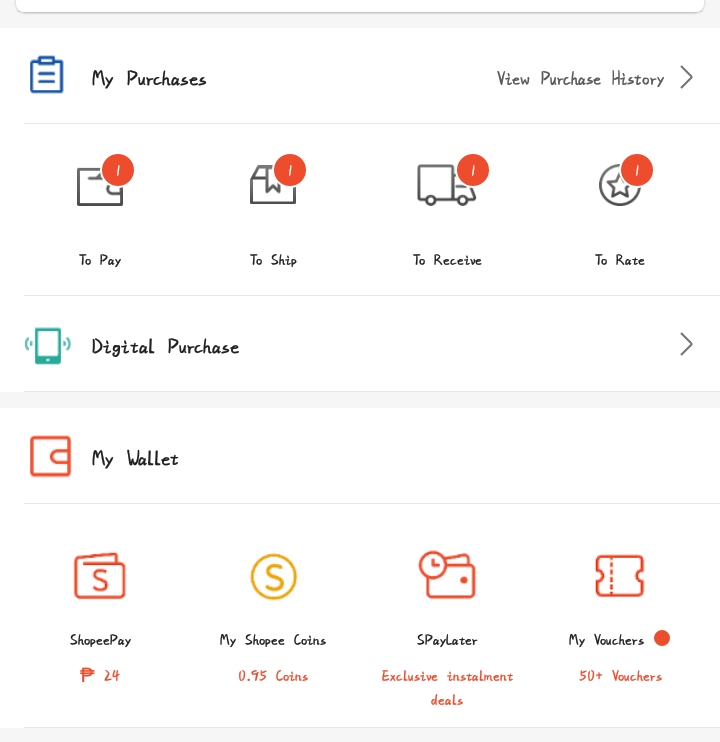The width and height of the screenshot is (720, 742).
Task: Tap the My Purchases heading
Action: [149, 79]
